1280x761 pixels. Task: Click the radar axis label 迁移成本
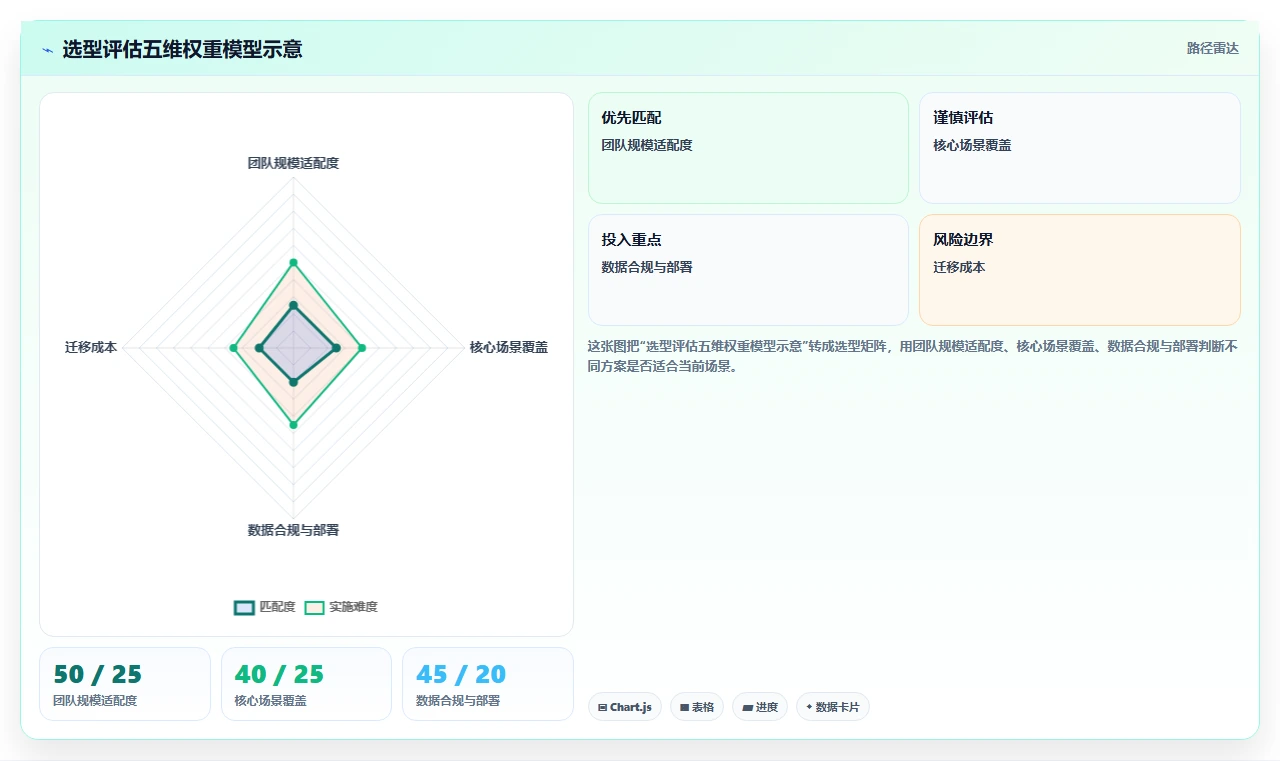[91, 348]
